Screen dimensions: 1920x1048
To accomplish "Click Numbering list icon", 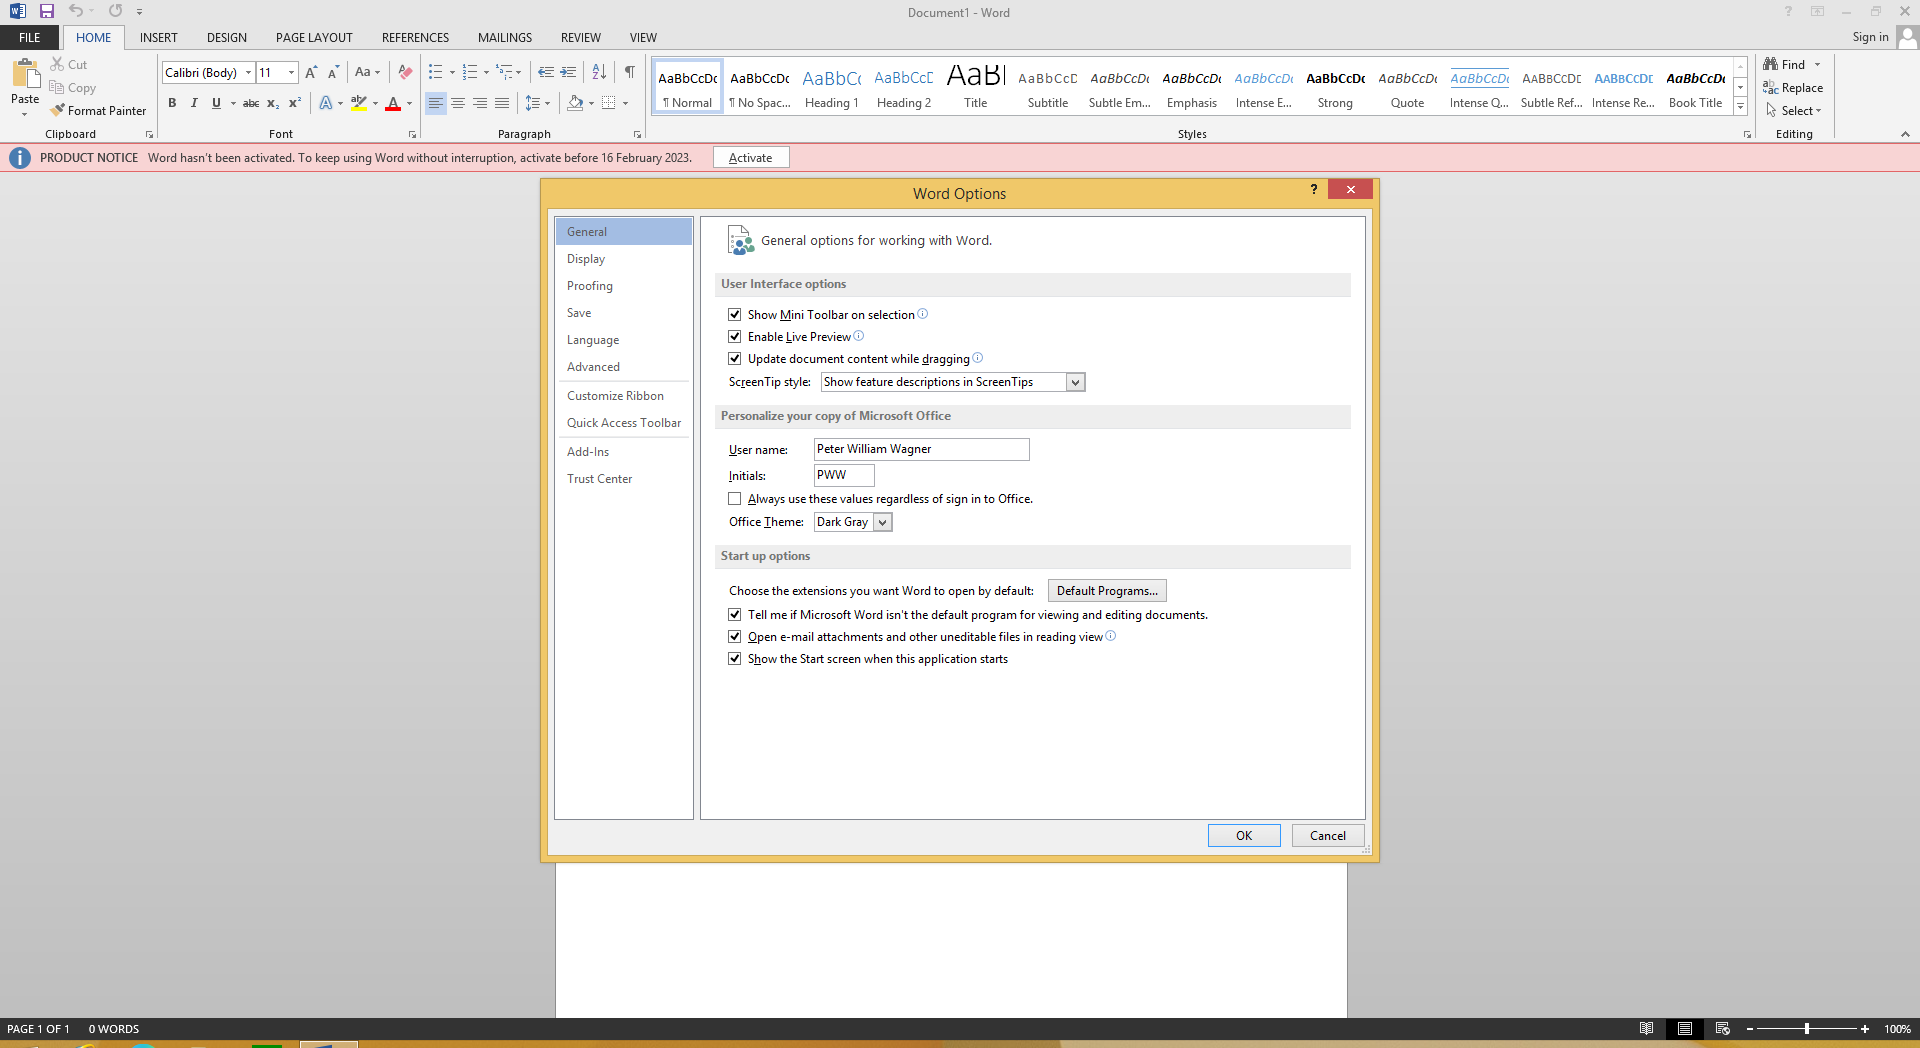I will [470, 72].
